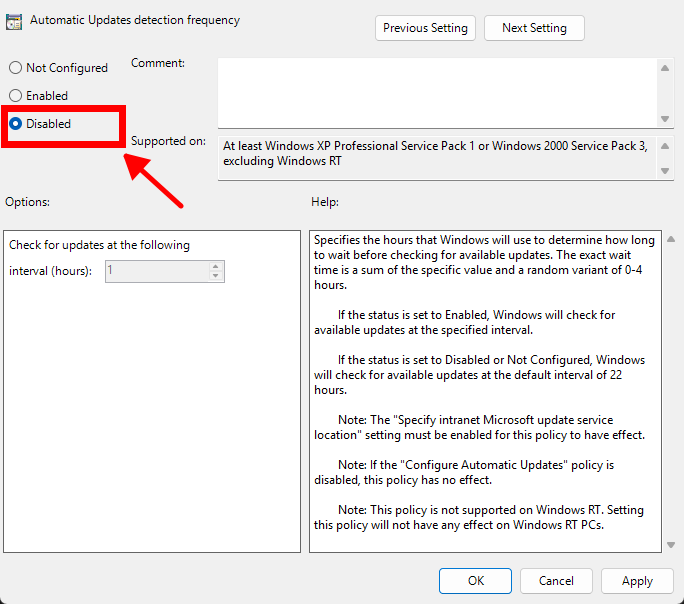Screen dimensions: 684x604
Task: Select the Not Configured radio button
Action: (x=15, y=68)
